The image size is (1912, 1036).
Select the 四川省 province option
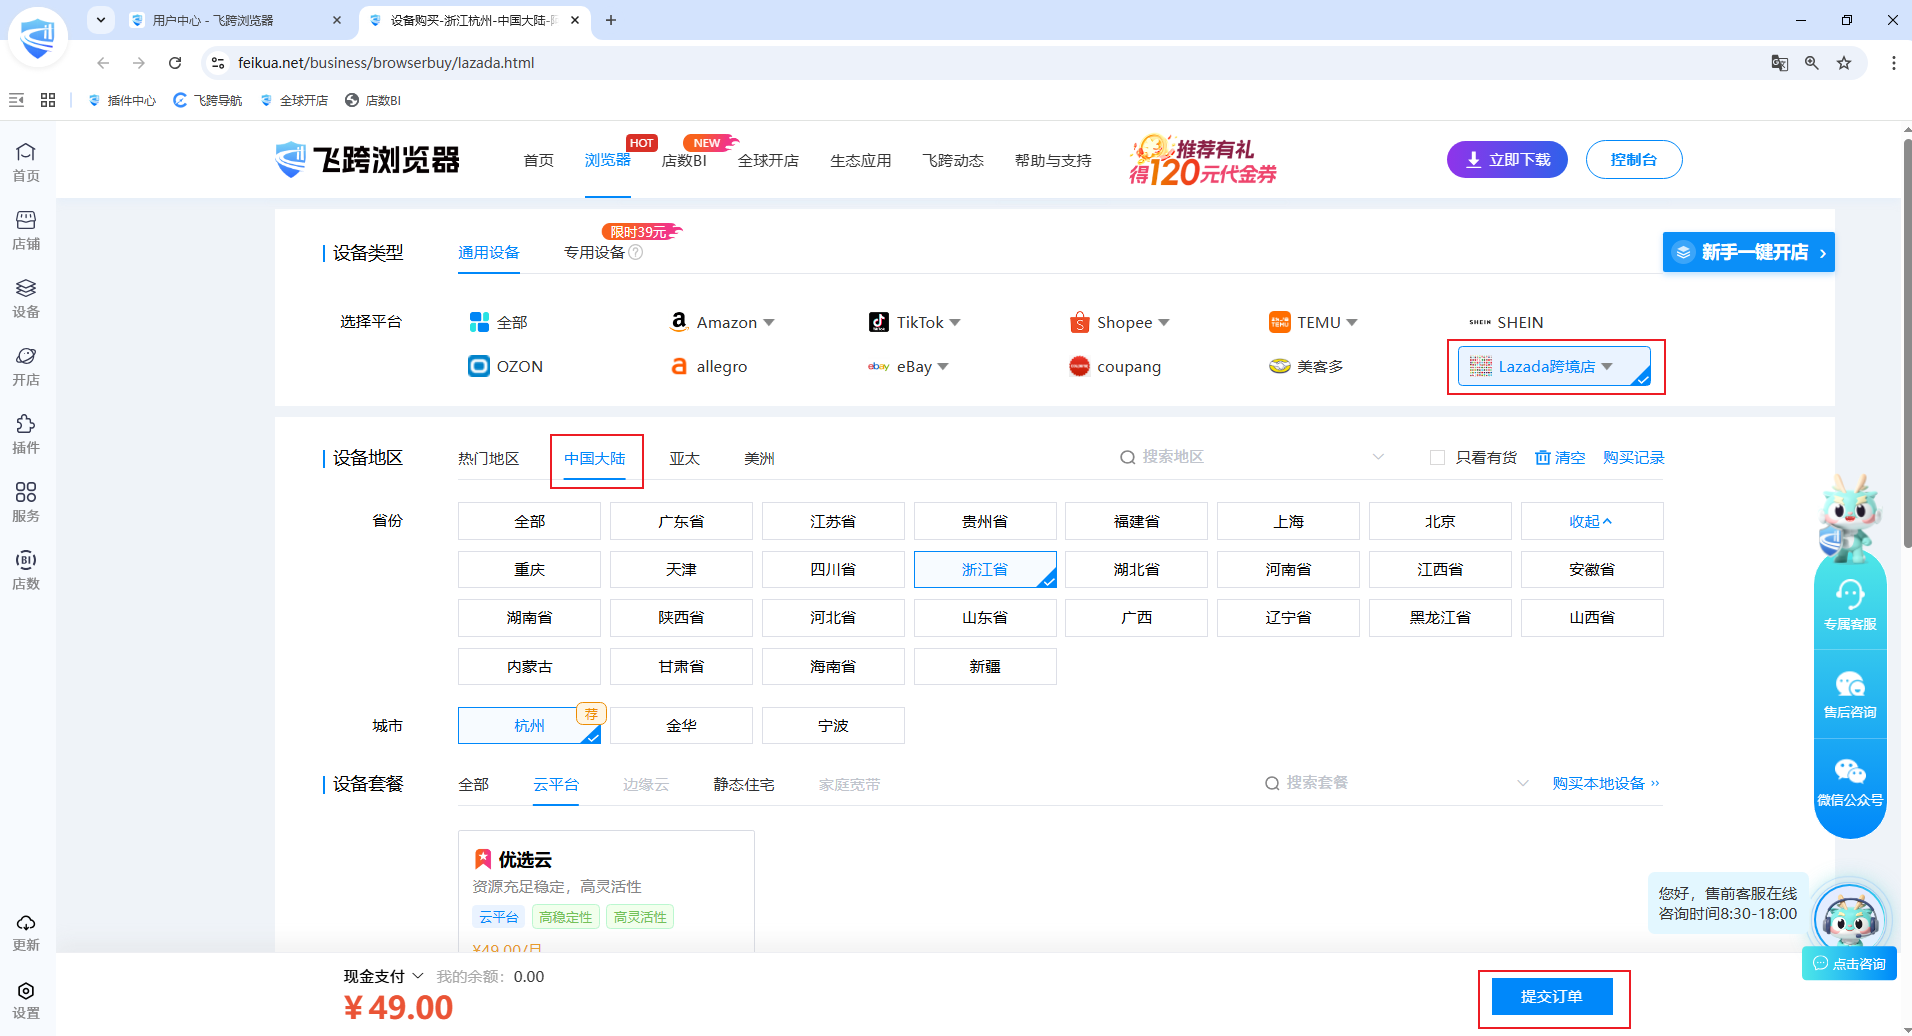point(833,569)
